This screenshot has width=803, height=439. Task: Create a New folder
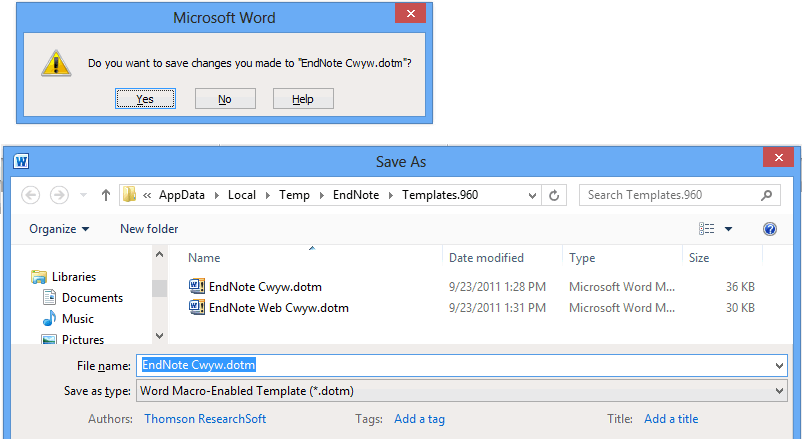coord(149,229)
